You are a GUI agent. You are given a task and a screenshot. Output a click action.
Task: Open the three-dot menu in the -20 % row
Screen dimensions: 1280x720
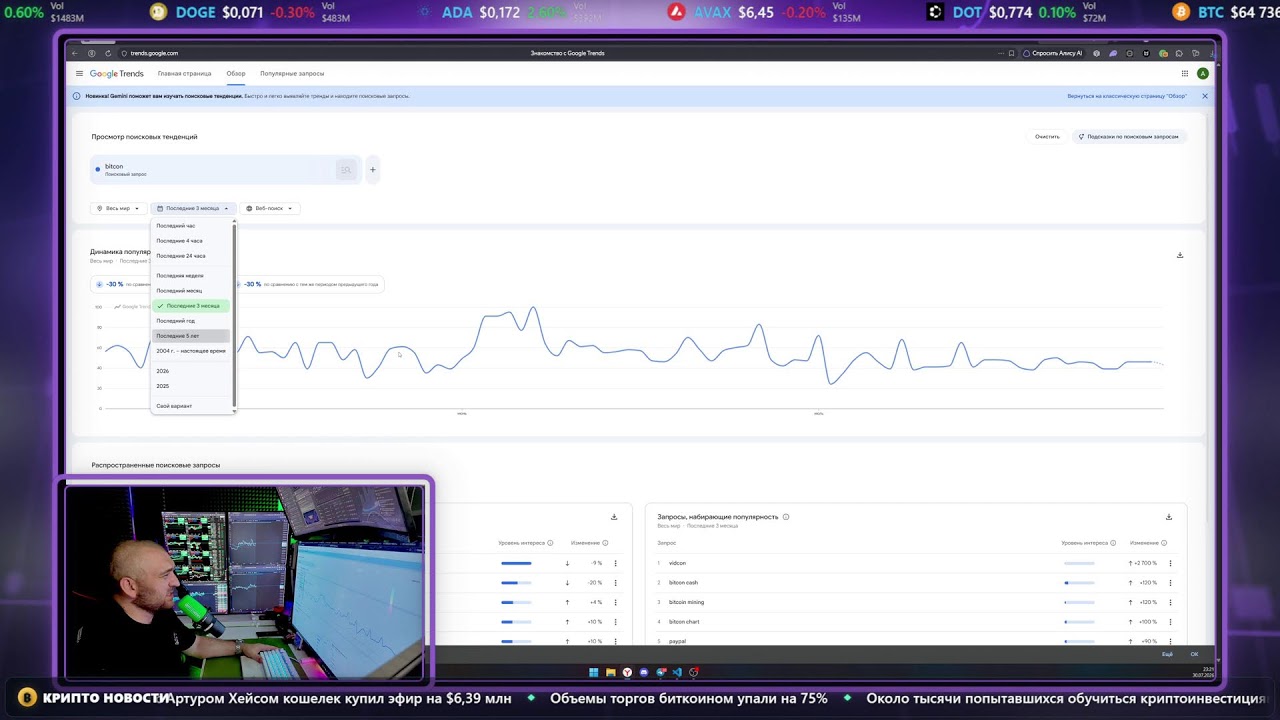coord(615,583)
